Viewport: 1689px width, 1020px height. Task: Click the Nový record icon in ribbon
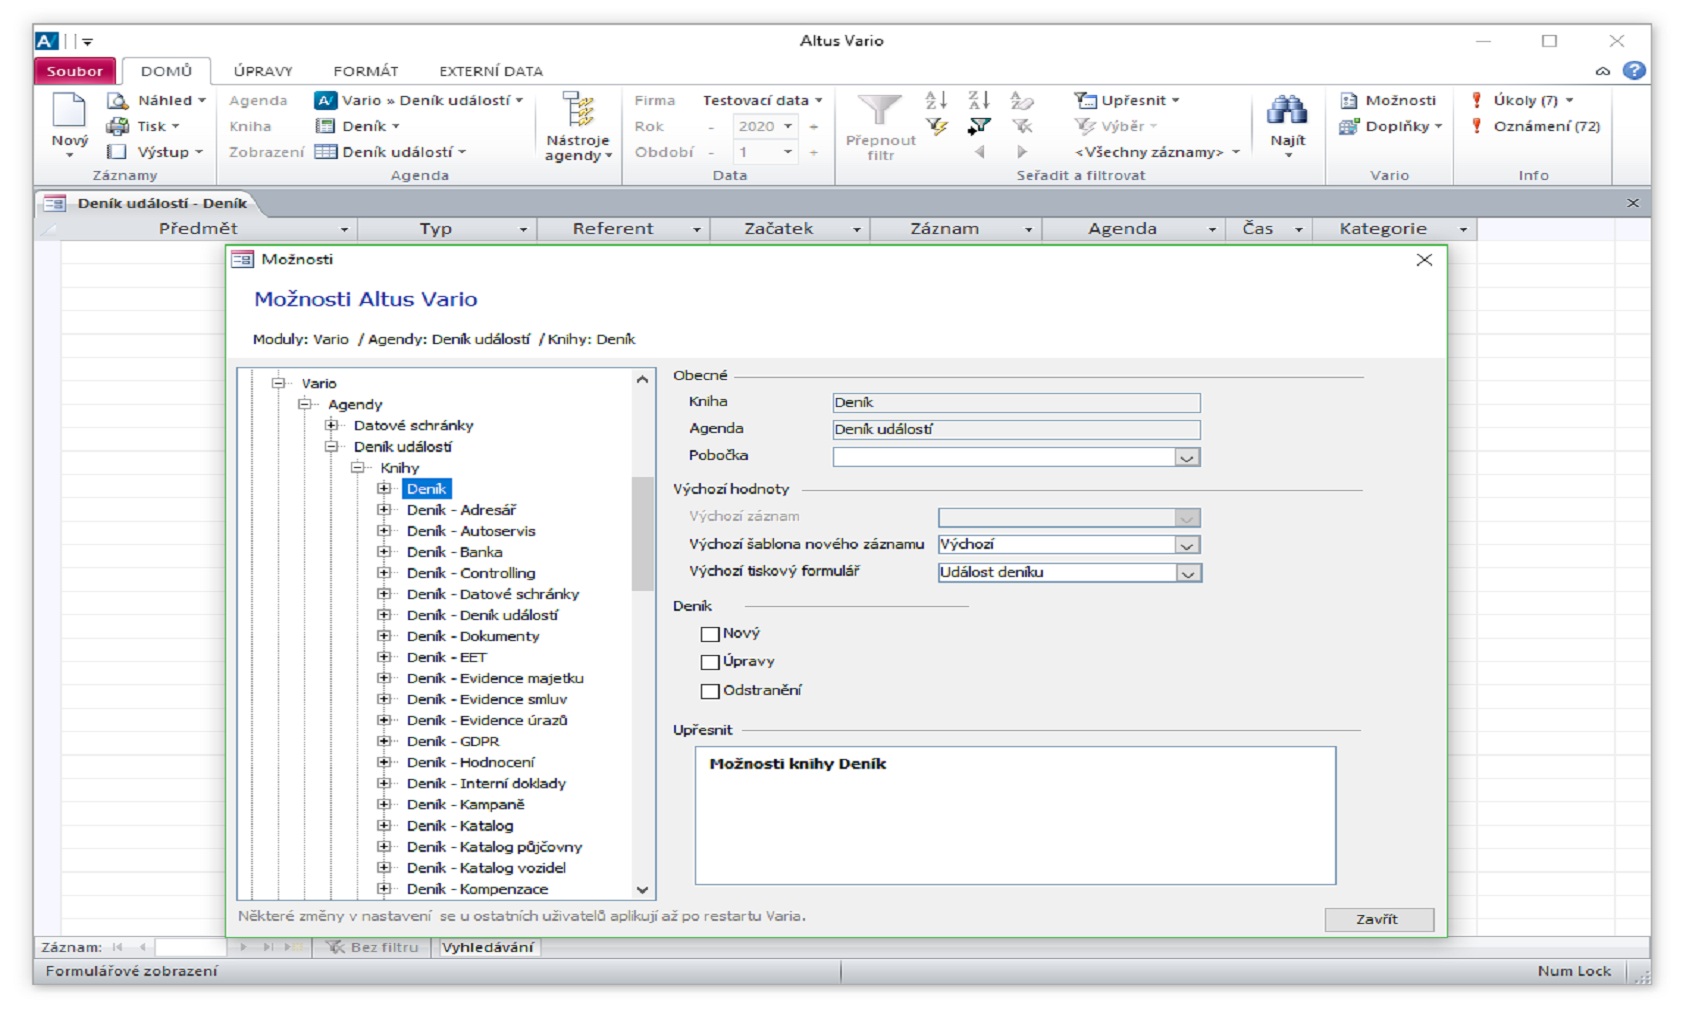(69, 110)
